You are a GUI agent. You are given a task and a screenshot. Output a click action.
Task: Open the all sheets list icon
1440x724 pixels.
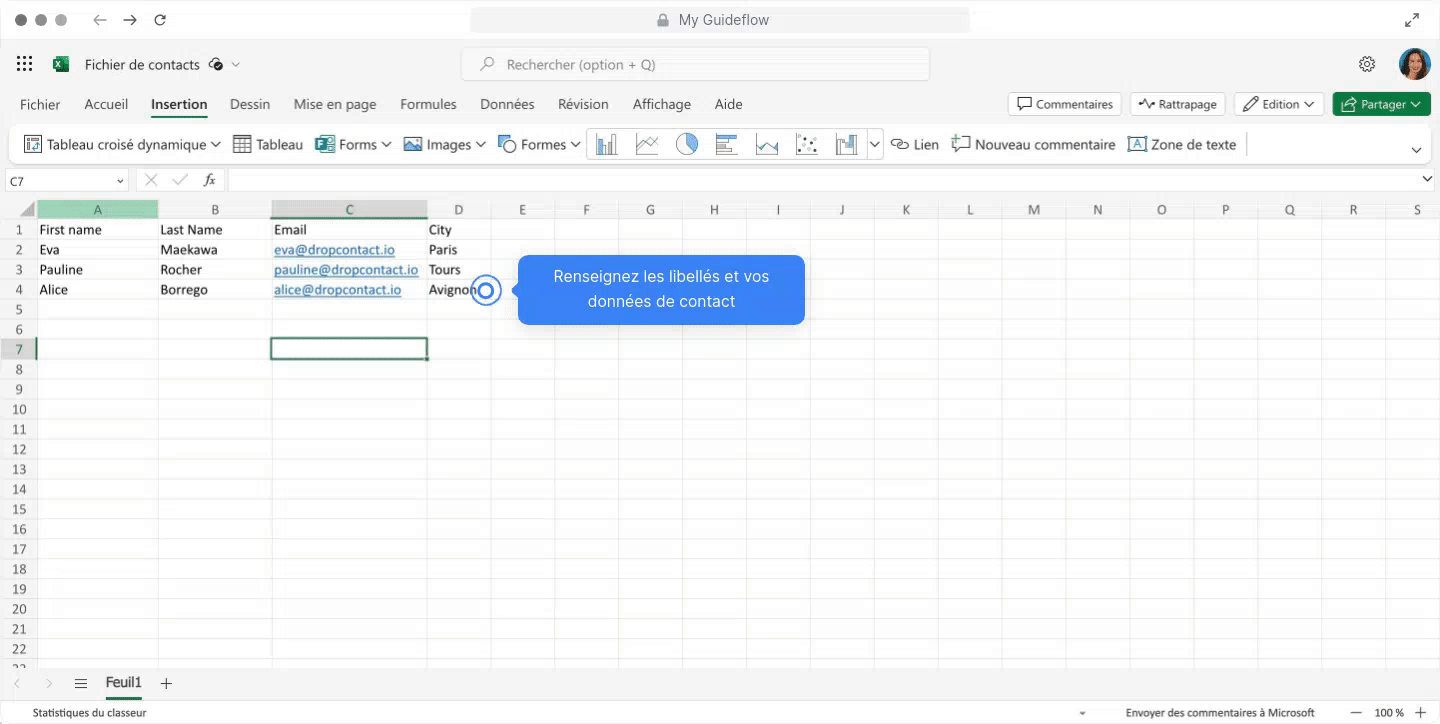pyautogui.click(x=81, y=684)
